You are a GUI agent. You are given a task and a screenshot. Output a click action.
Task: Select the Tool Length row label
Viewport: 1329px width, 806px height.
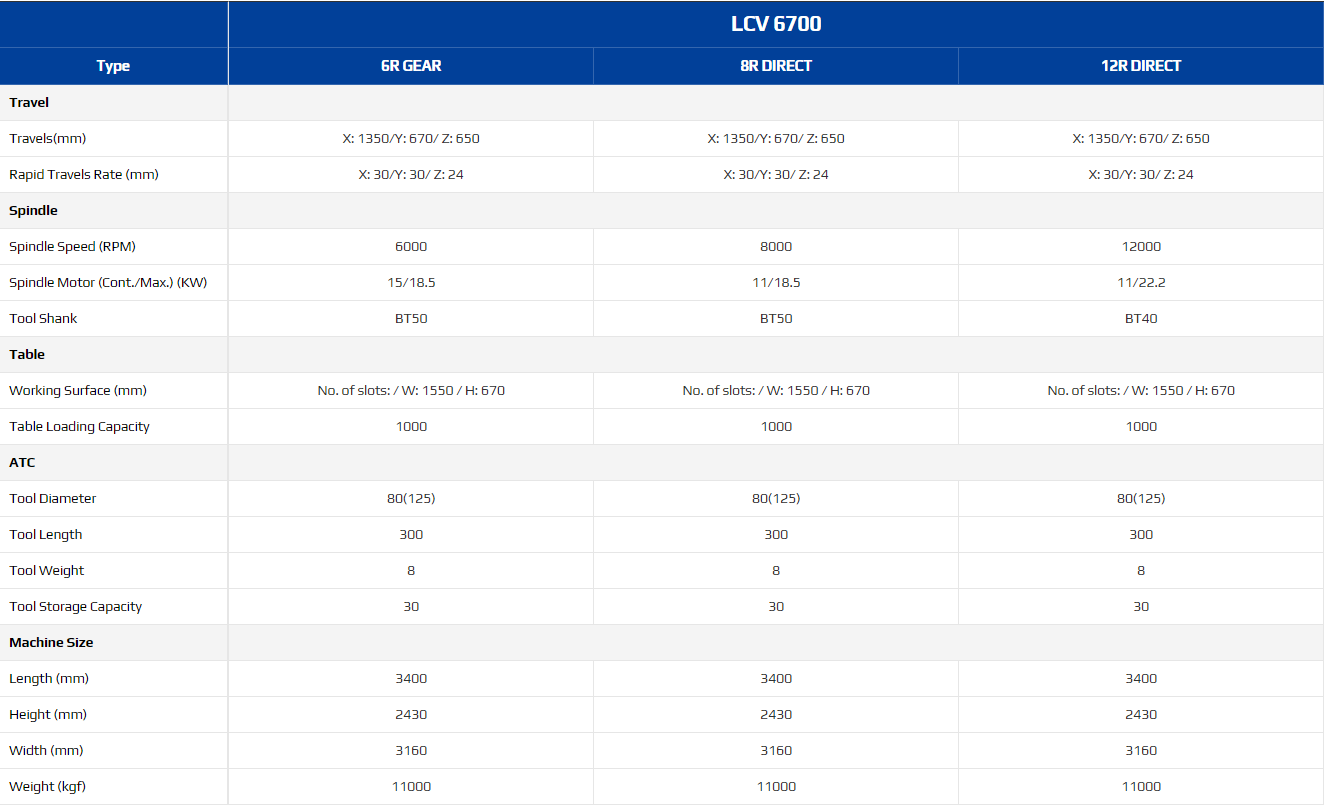[46, 534]
